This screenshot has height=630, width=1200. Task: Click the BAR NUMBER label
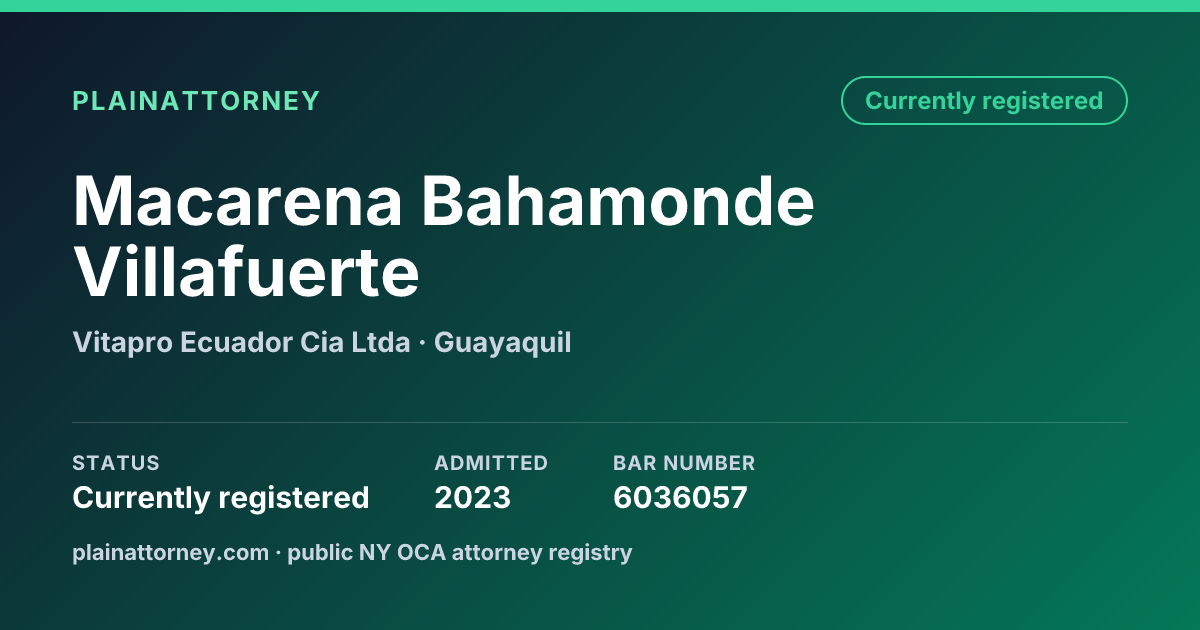pyautogui.click(x=684, y=463)
